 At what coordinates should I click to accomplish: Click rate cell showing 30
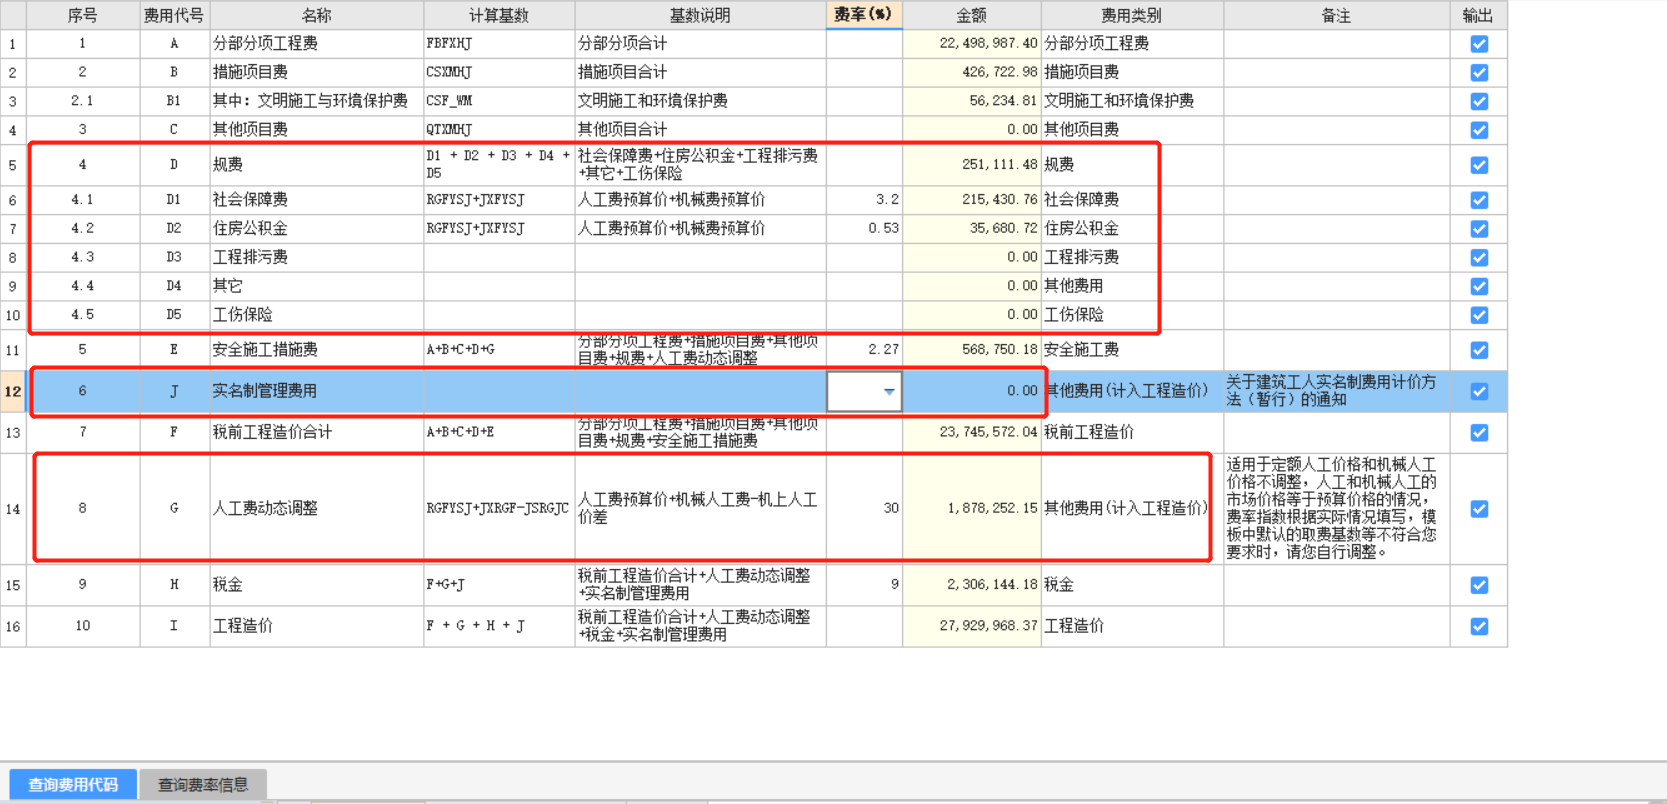coord(864,508)
